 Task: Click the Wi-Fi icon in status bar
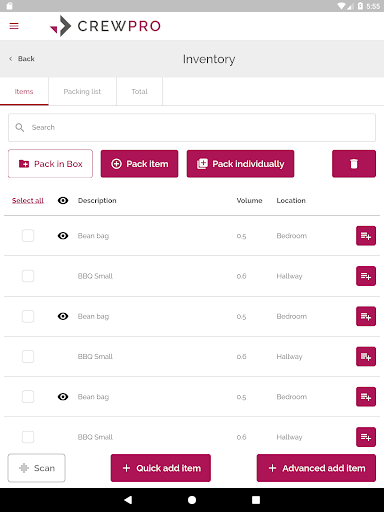click(342, 6)
